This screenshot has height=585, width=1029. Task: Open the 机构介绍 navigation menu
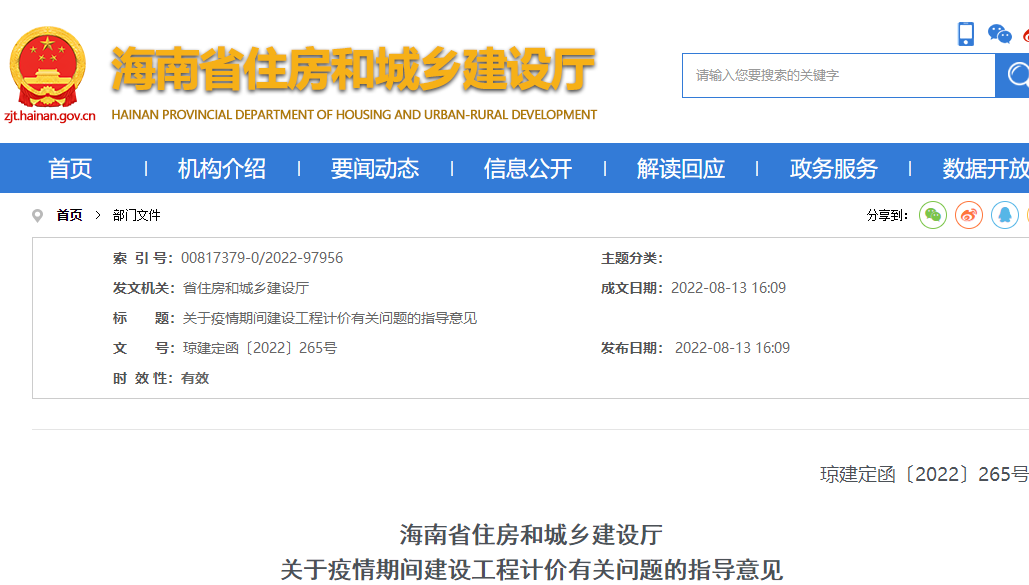pos(222,169)
